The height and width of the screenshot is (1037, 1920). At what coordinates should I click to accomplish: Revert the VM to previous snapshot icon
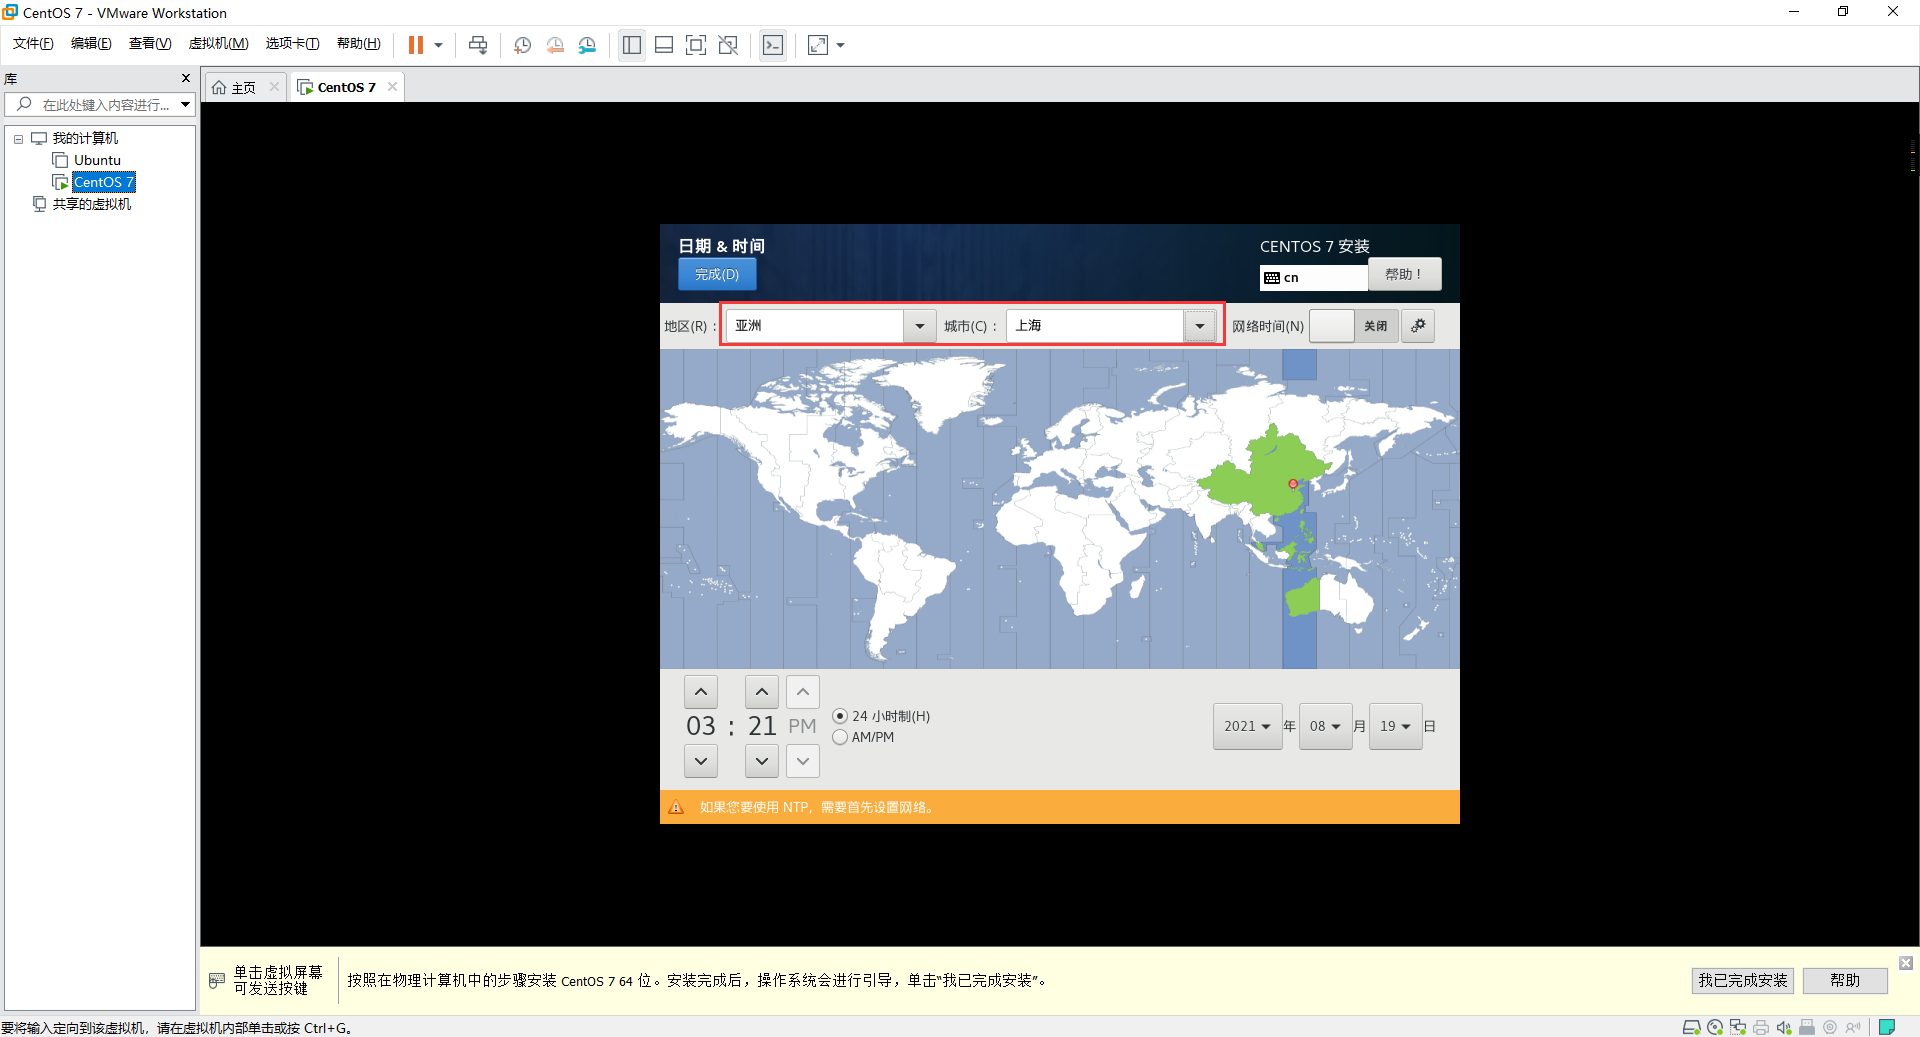(x=555, y=45)
